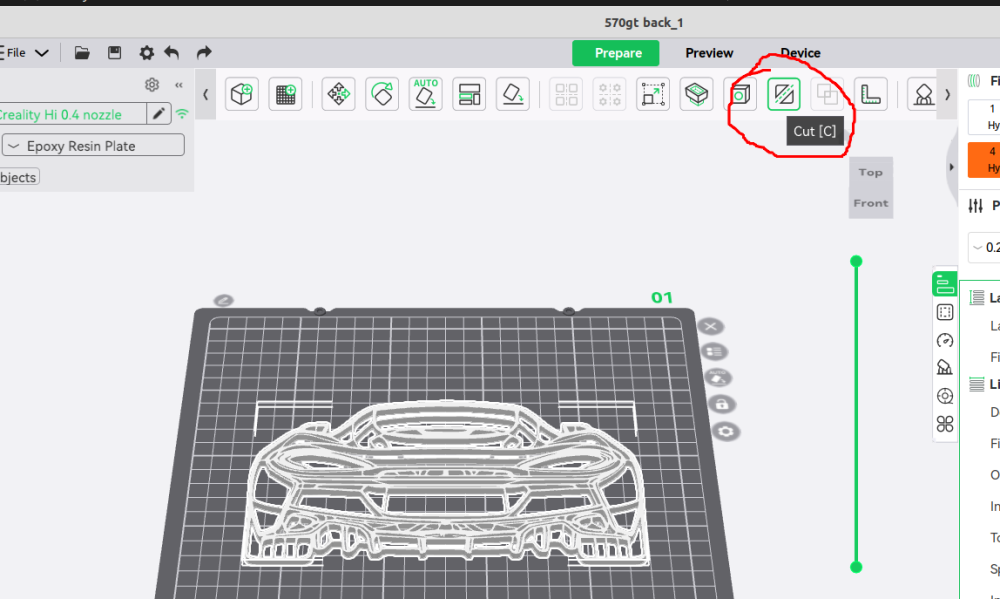1000x599 pixels.
Task: Click the cube with hole toolbar icon
Action: pos(740,94)
